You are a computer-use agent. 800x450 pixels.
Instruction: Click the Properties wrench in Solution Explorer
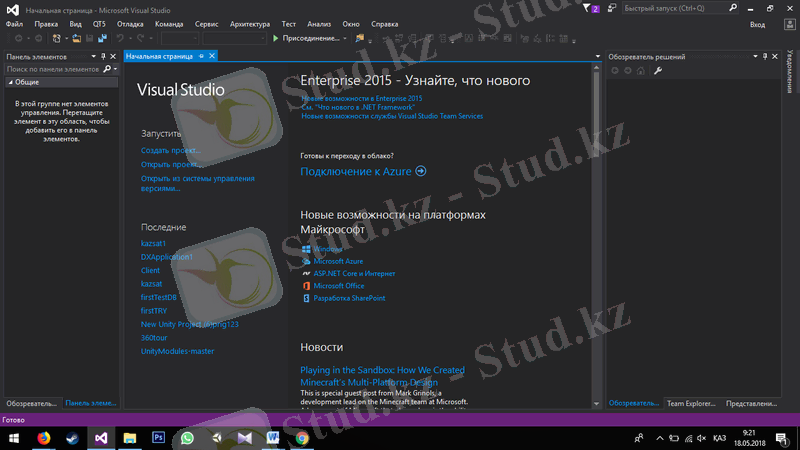click(x=658, y=70)
